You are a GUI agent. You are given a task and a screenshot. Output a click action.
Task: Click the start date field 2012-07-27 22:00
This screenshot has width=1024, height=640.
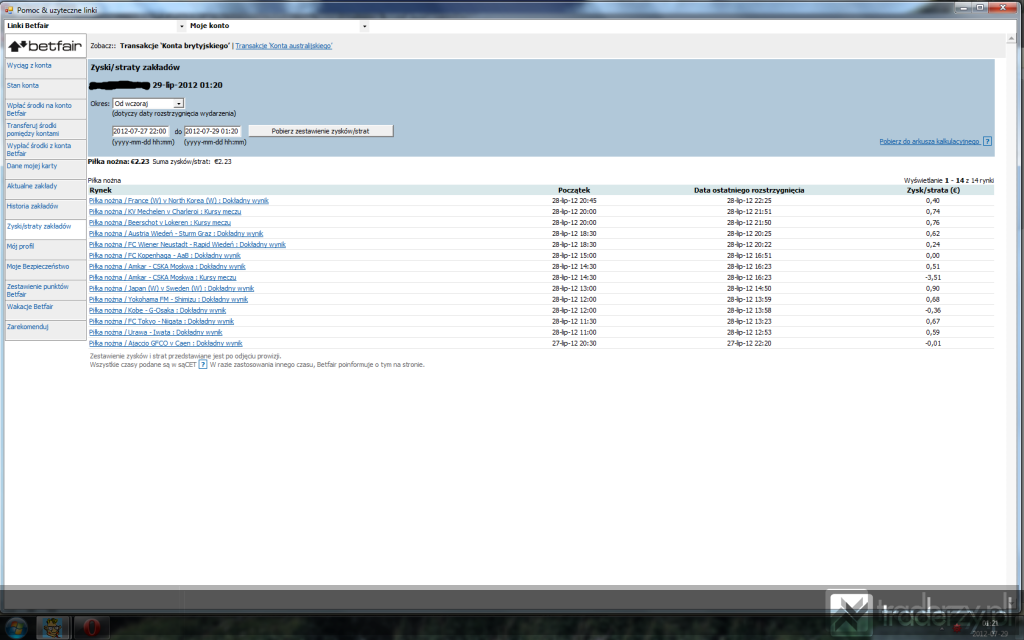point(140,131)
